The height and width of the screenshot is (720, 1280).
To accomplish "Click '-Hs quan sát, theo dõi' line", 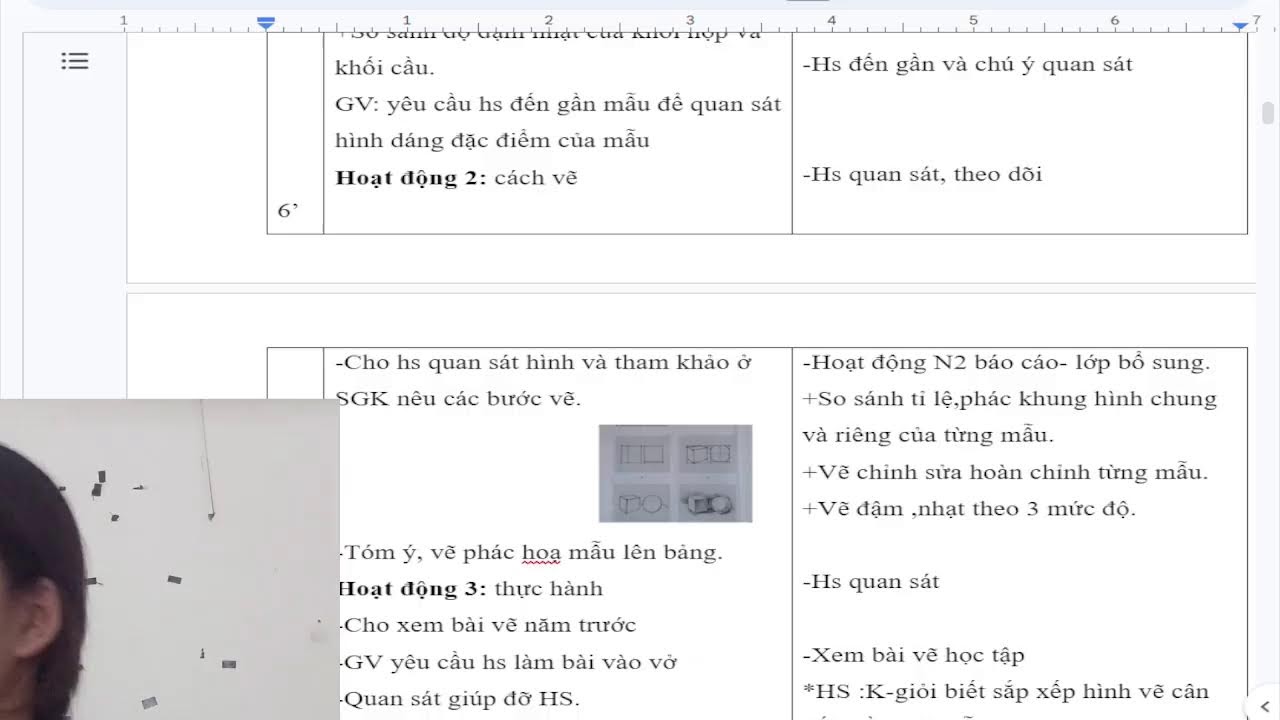I will click(x=922, y=174).
